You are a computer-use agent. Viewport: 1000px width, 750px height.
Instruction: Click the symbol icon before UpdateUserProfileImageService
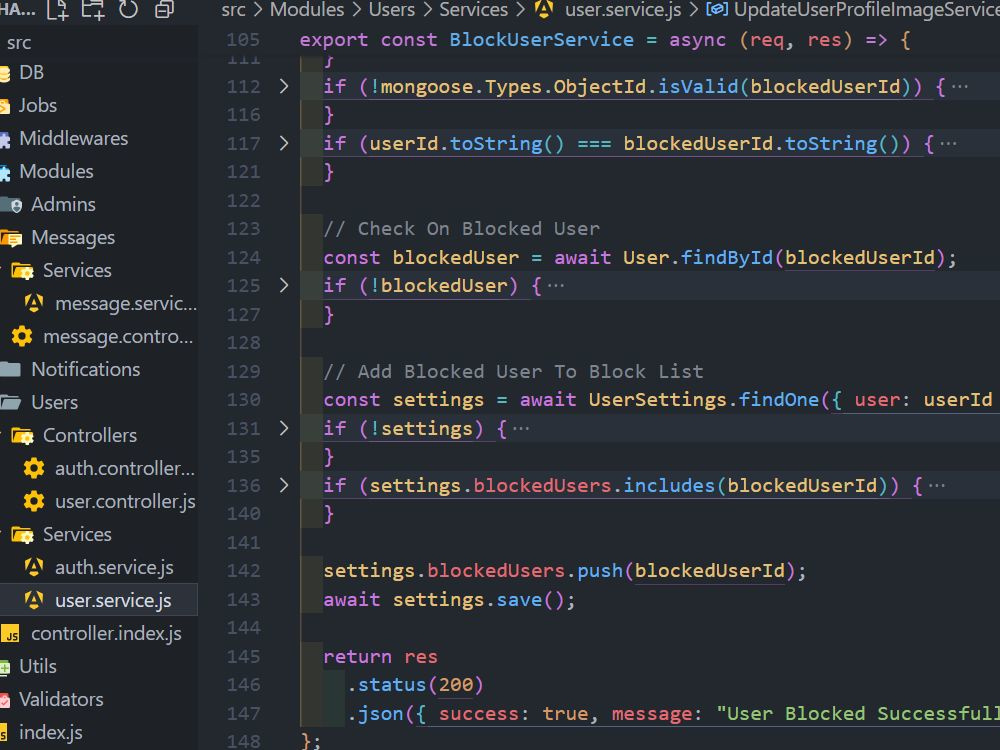(717, 10)
